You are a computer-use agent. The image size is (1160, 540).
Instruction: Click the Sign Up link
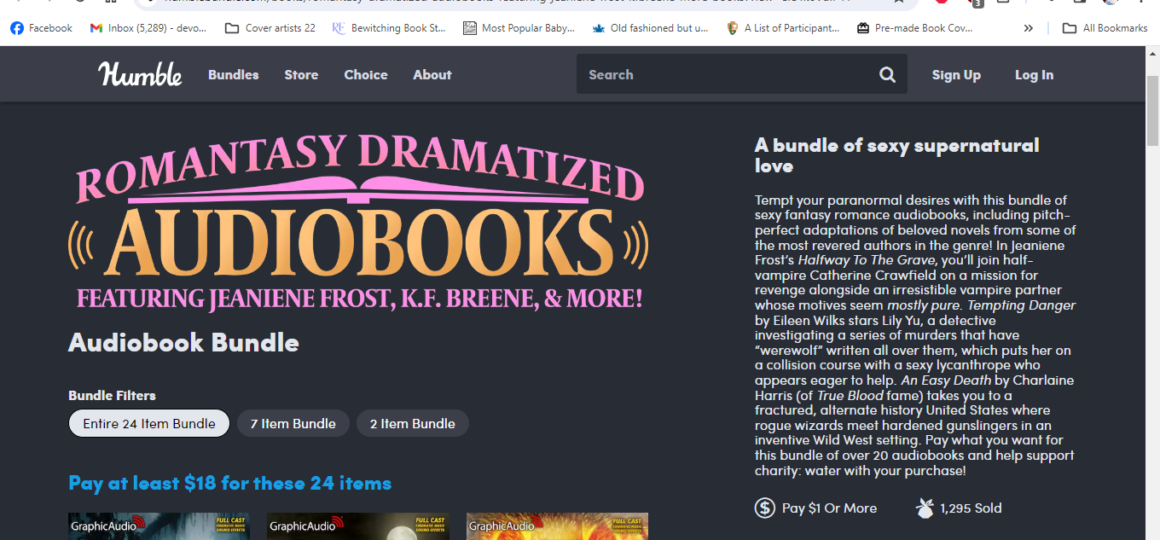click(x=956, y=75)
